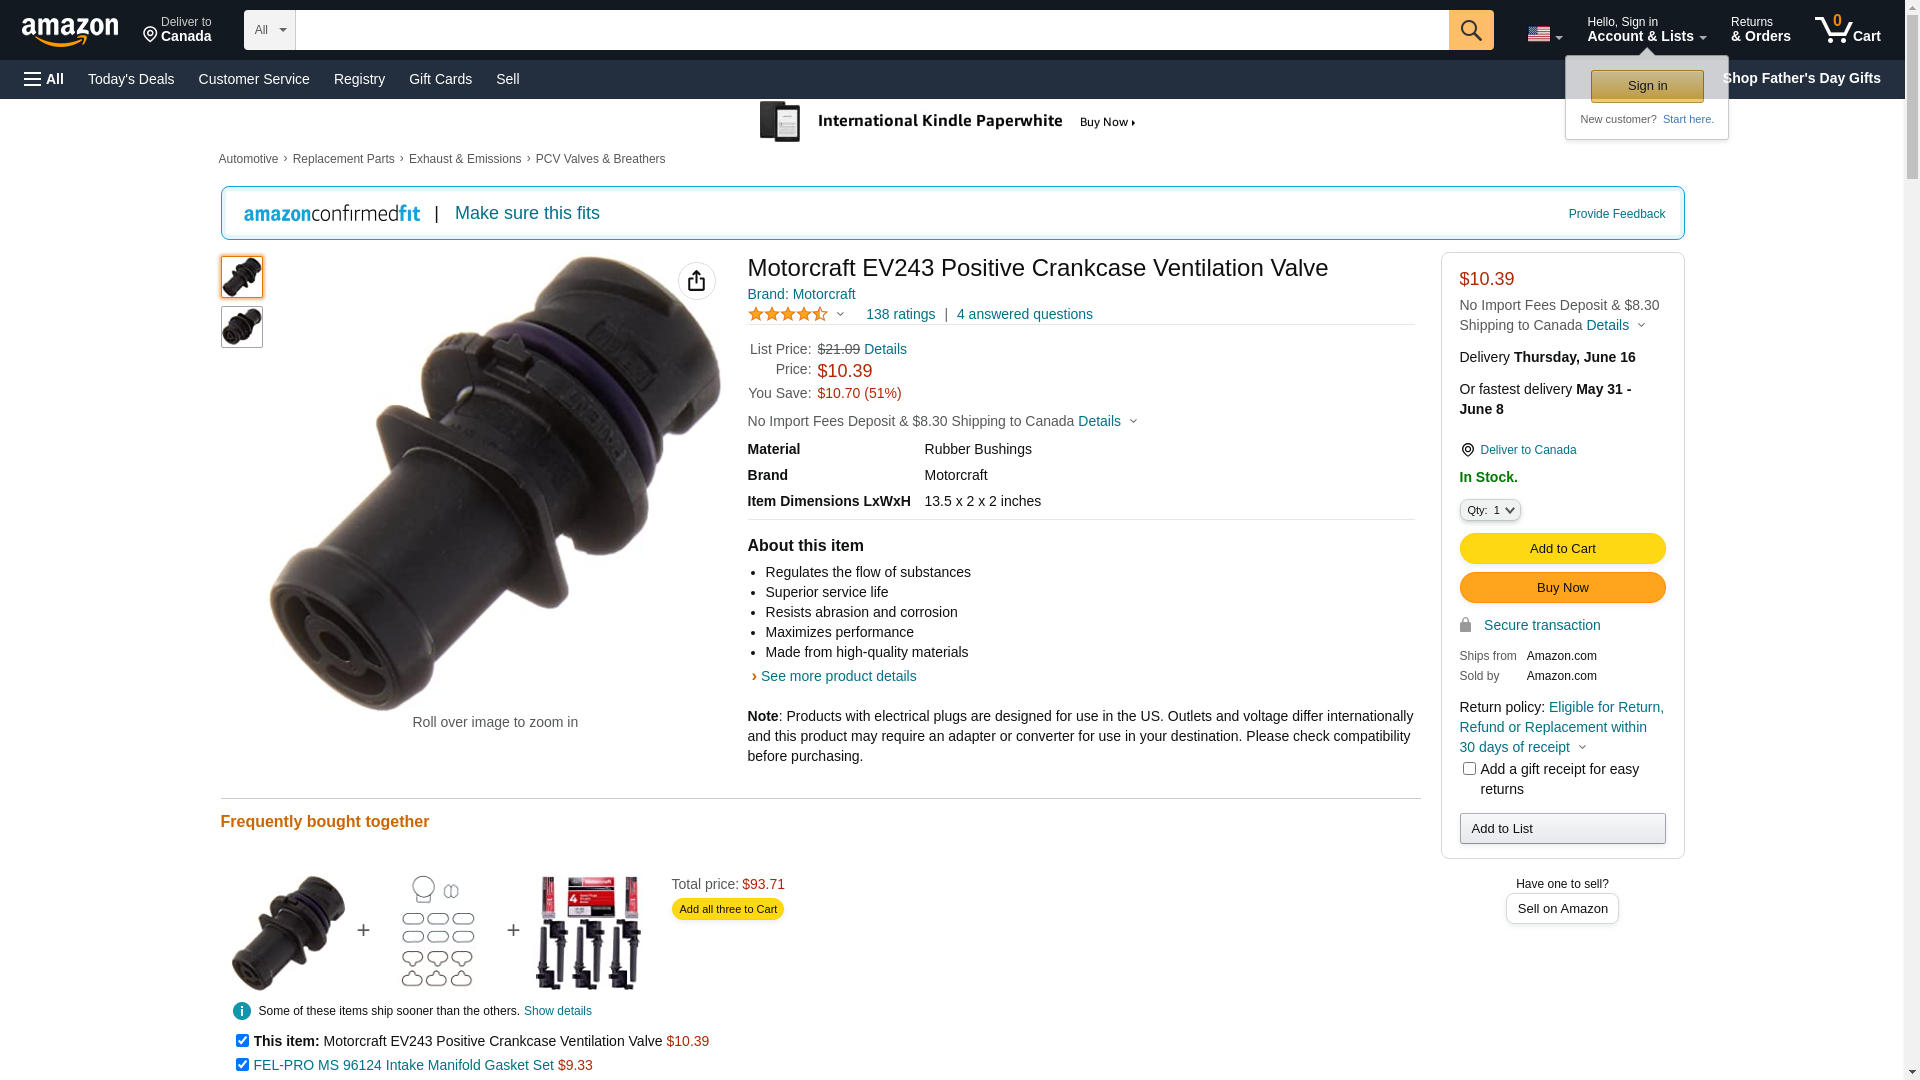The image size is (1920, 1080).
Task: Expand the Add to List dropdown
Action: (1562, 828)
